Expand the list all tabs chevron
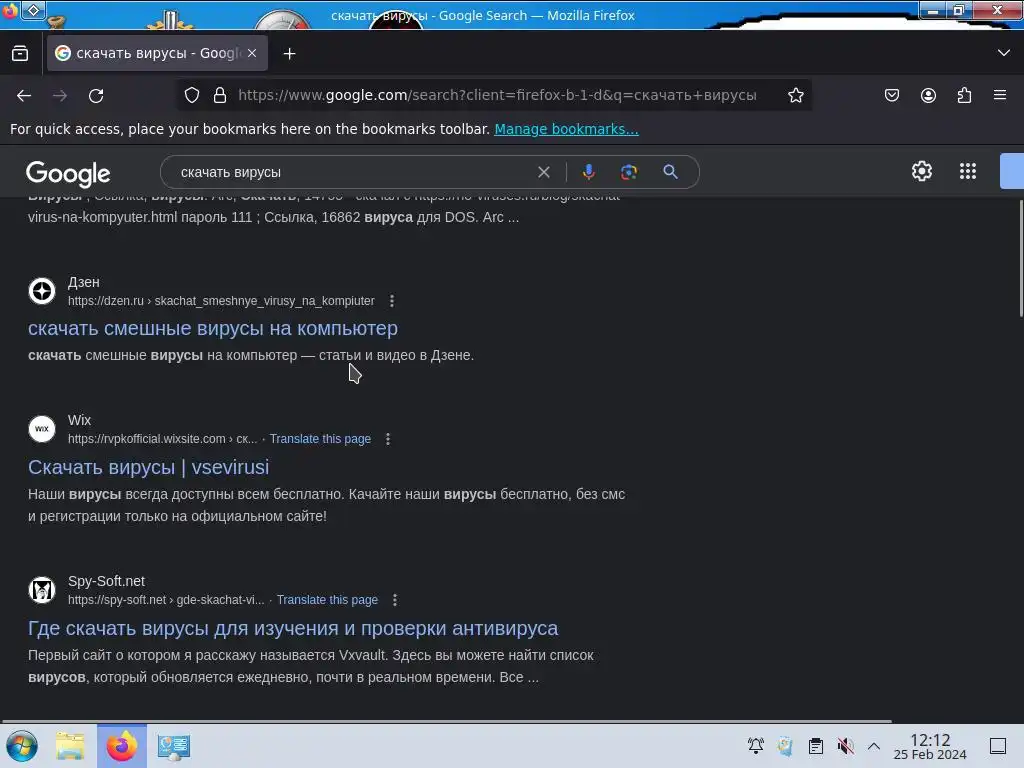Viewport: 1024px width, 768px height. pos(1004,53)
